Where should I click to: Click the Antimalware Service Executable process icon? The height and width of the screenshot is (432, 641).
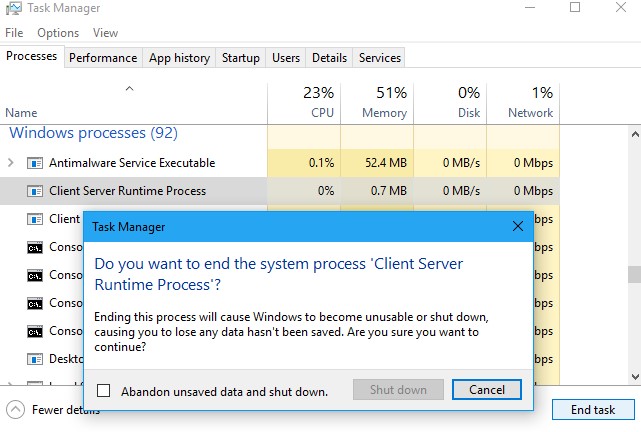(35, 163)
